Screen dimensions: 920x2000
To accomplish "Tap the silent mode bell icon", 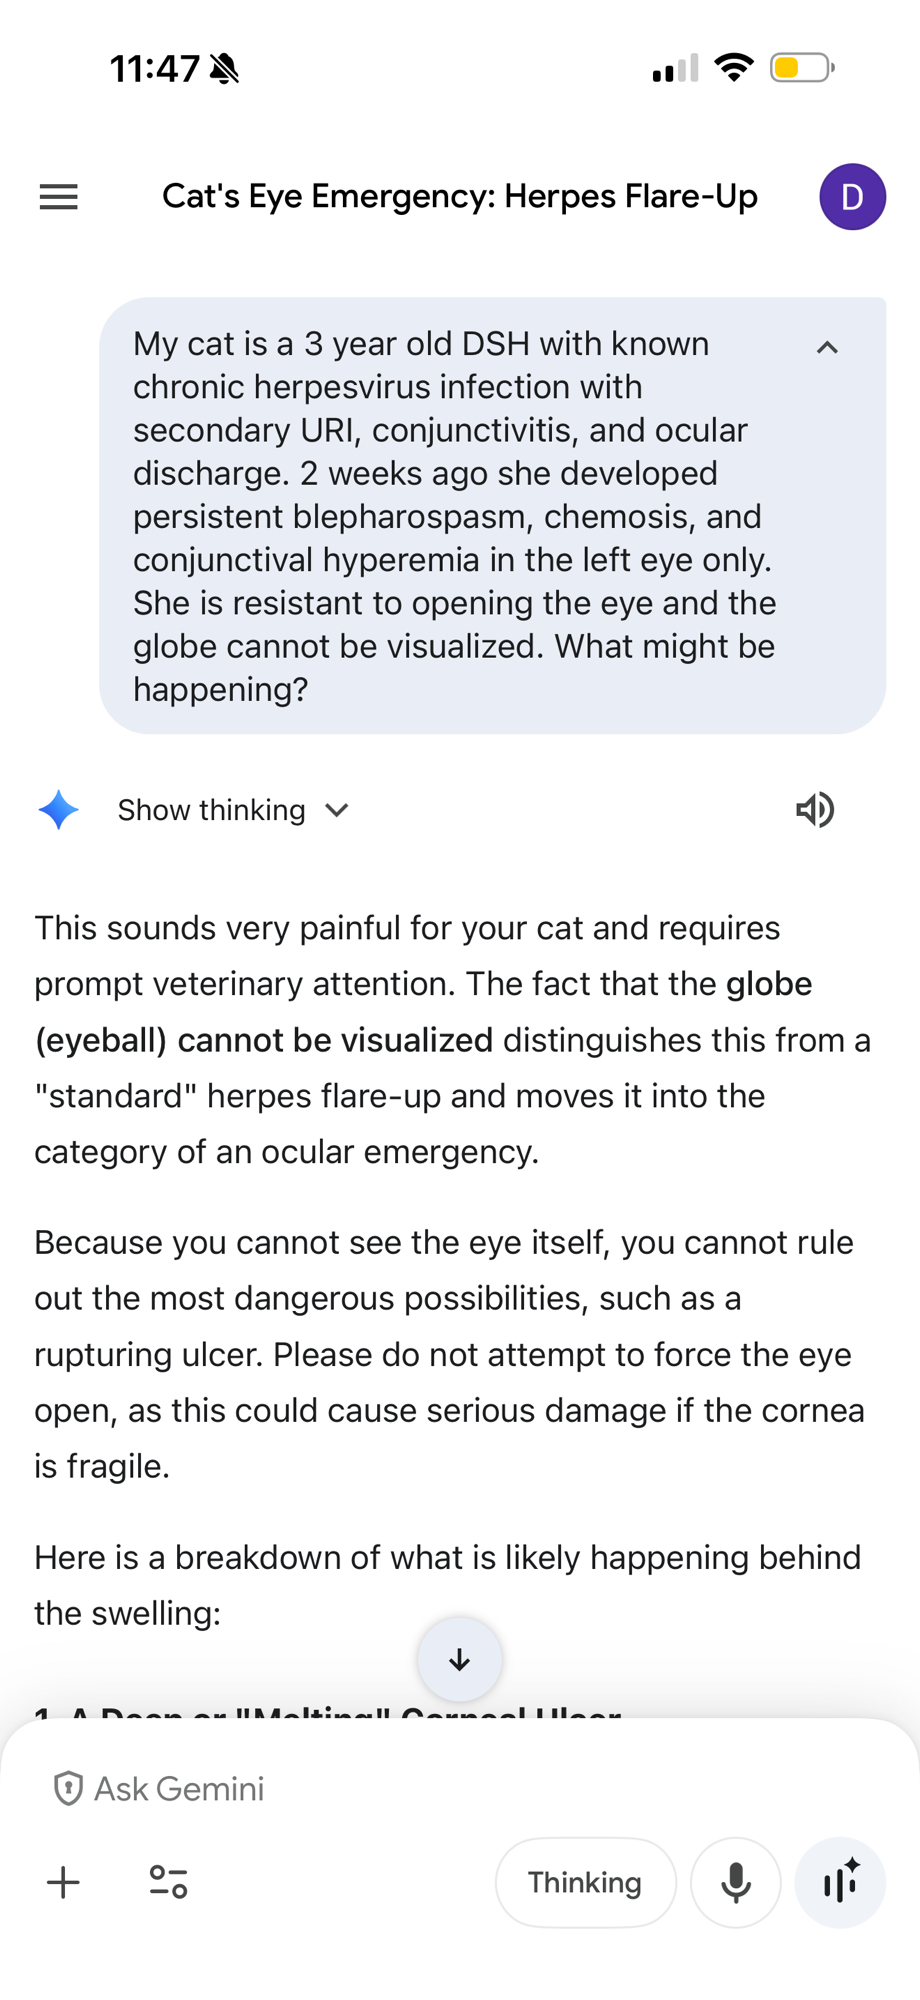I will (225, 68).
